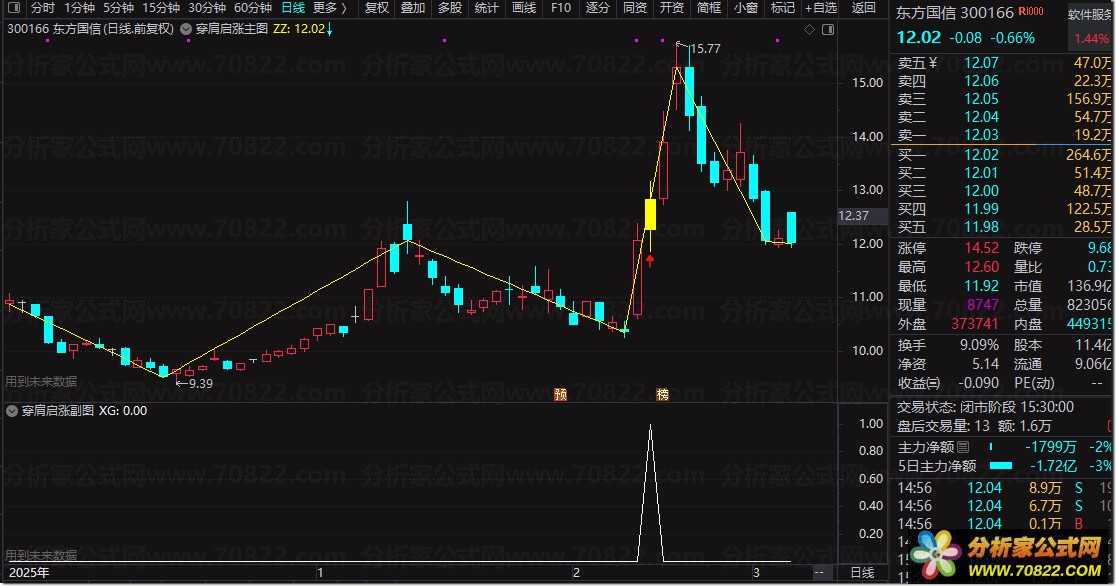Click the 14:56 trade row with 8.9万
This screenshot has width=1118, height=587.
(x=1004, y=488)
